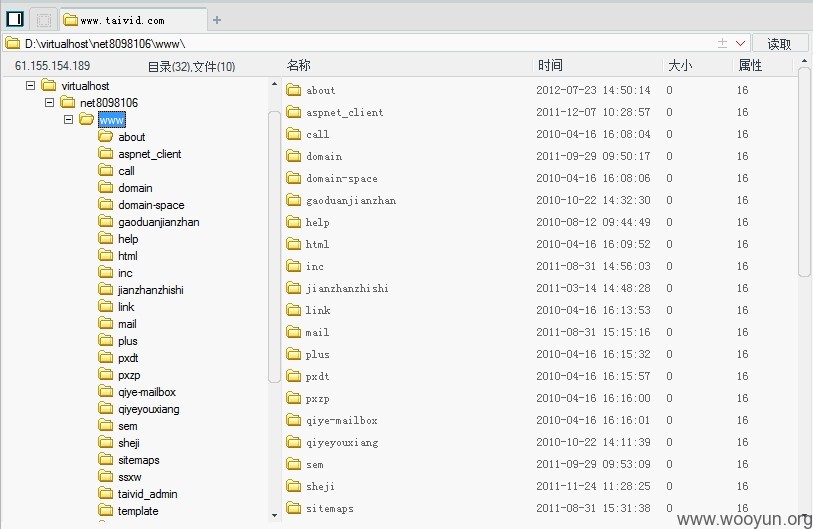Click the inc folder icon in file list
Viewport: 813px width, 529px height.
pos(293,266)
